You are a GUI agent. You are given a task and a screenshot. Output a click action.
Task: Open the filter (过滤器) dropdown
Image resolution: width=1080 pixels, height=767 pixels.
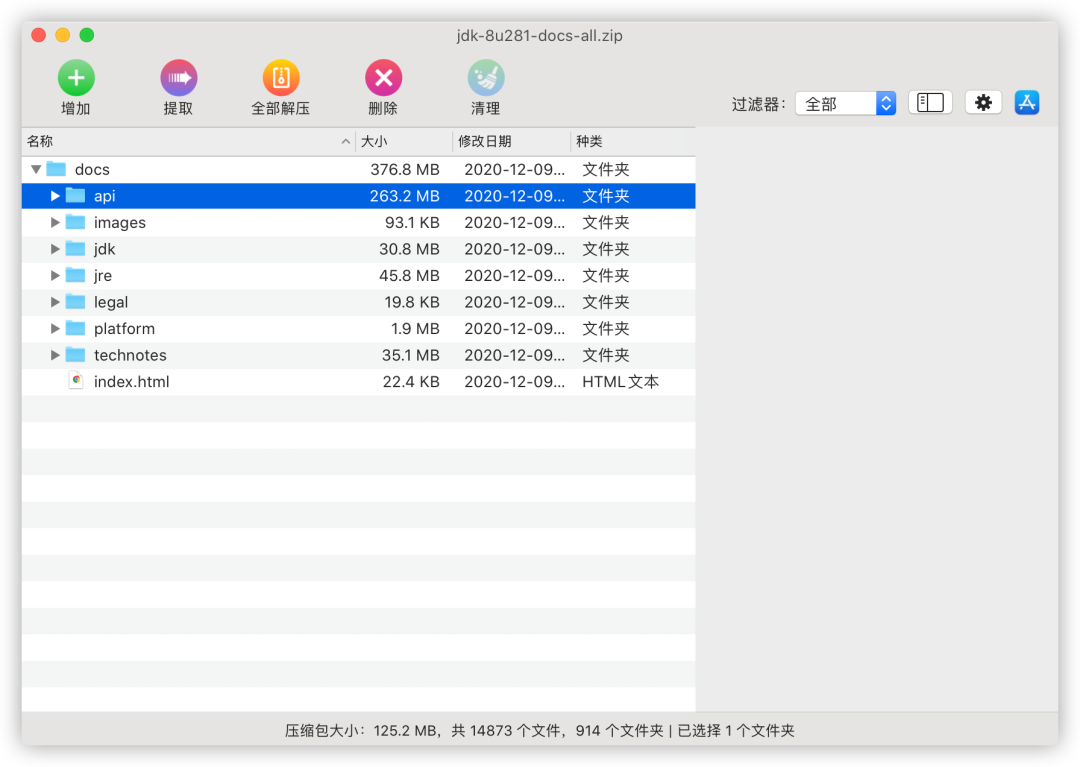click(845, 104)
